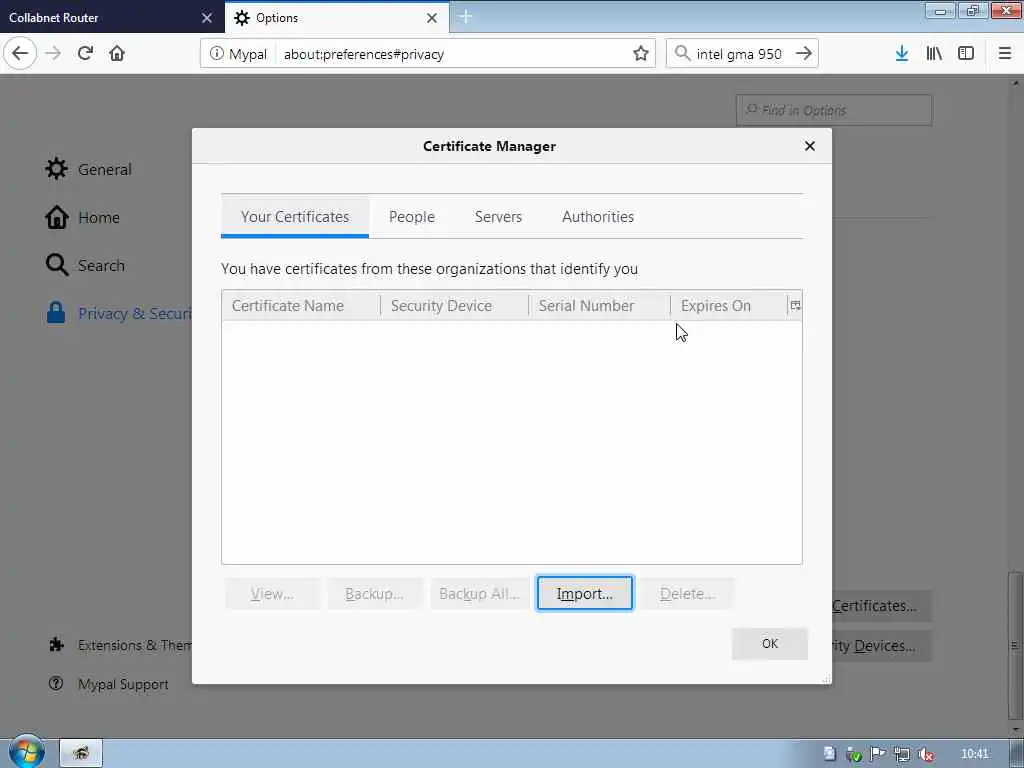
Task: Open the column picker icon
Action: pos(795,305)
